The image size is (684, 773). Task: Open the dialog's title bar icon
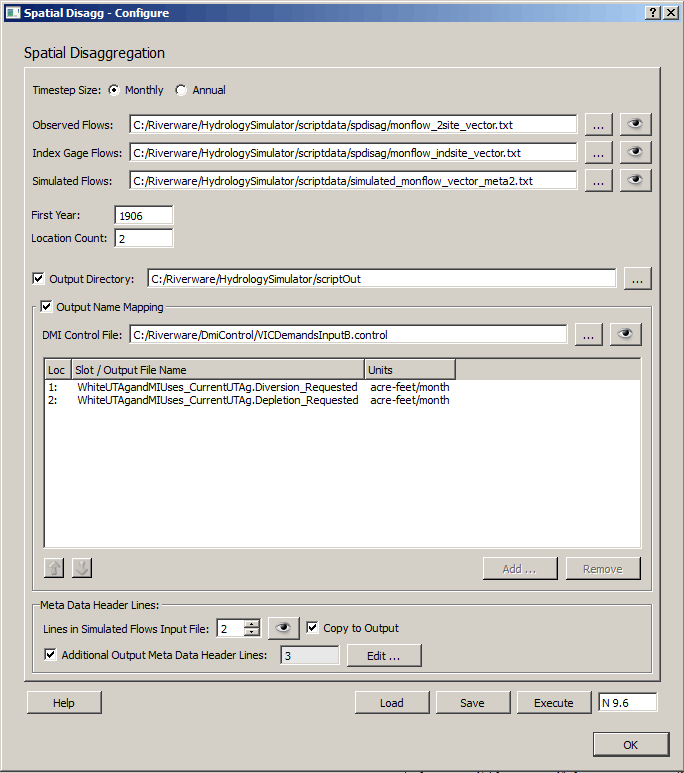point(13,13)
